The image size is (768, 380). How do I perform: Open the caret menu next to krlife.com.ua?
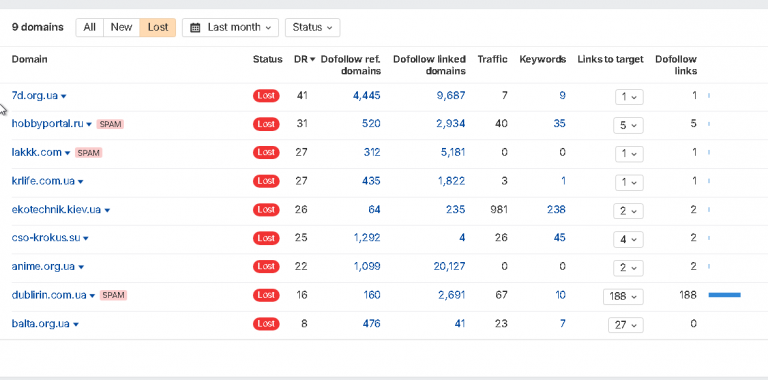pyautogui.click(x=80, y=182)
